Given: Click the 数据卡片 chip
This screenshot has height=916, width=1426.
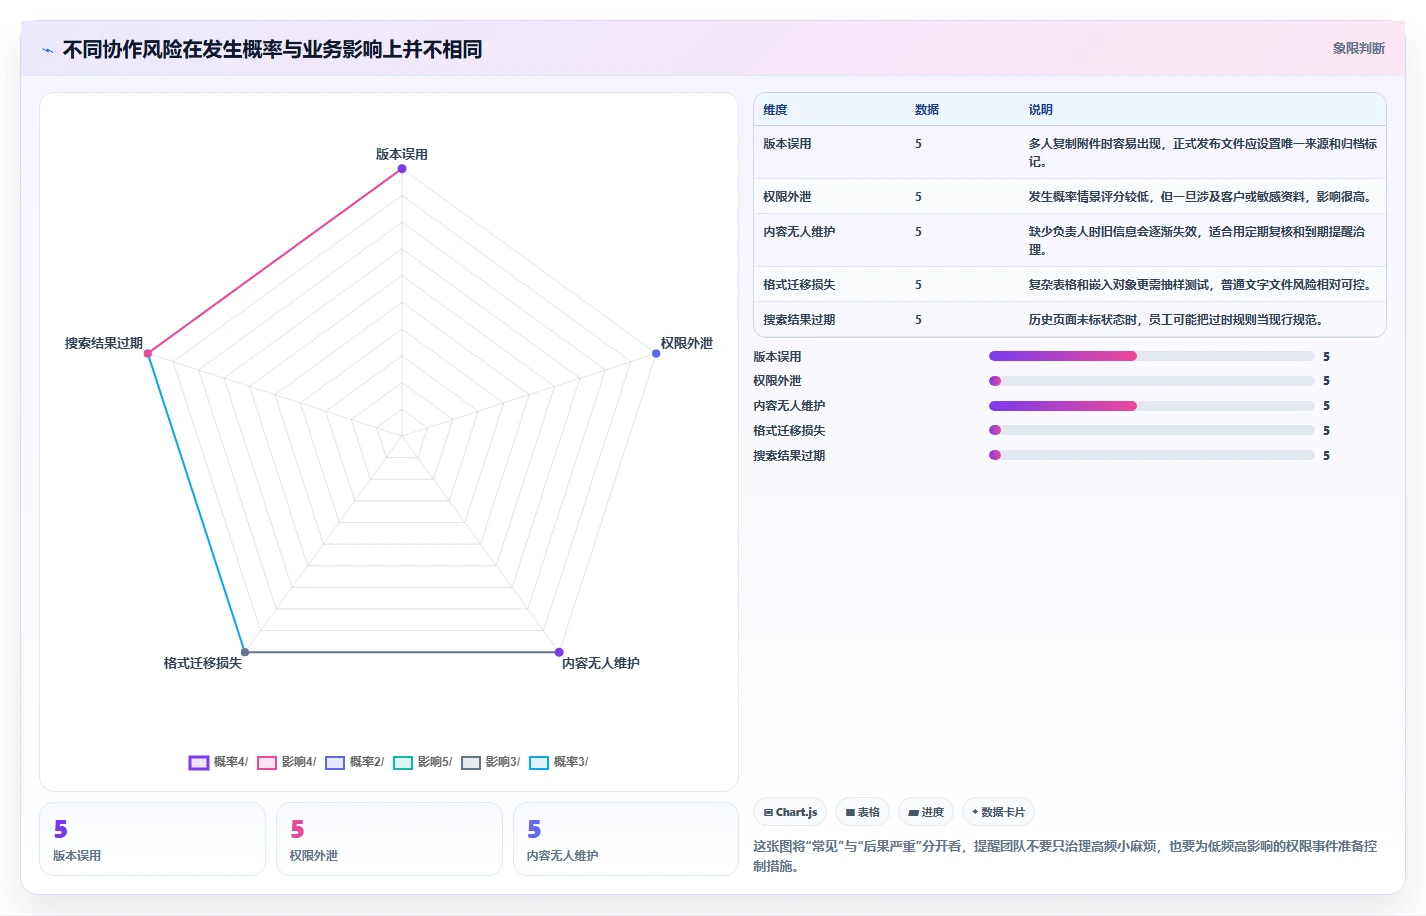Looking at the screenshot, I should (x=998, y=812).
